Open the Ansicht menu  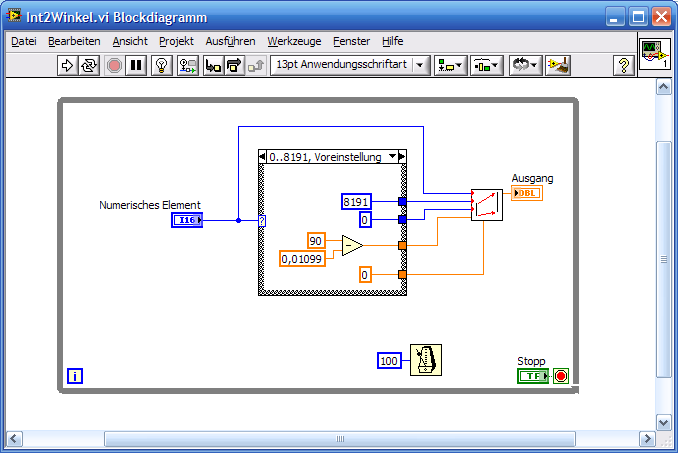tap(130, 41)
